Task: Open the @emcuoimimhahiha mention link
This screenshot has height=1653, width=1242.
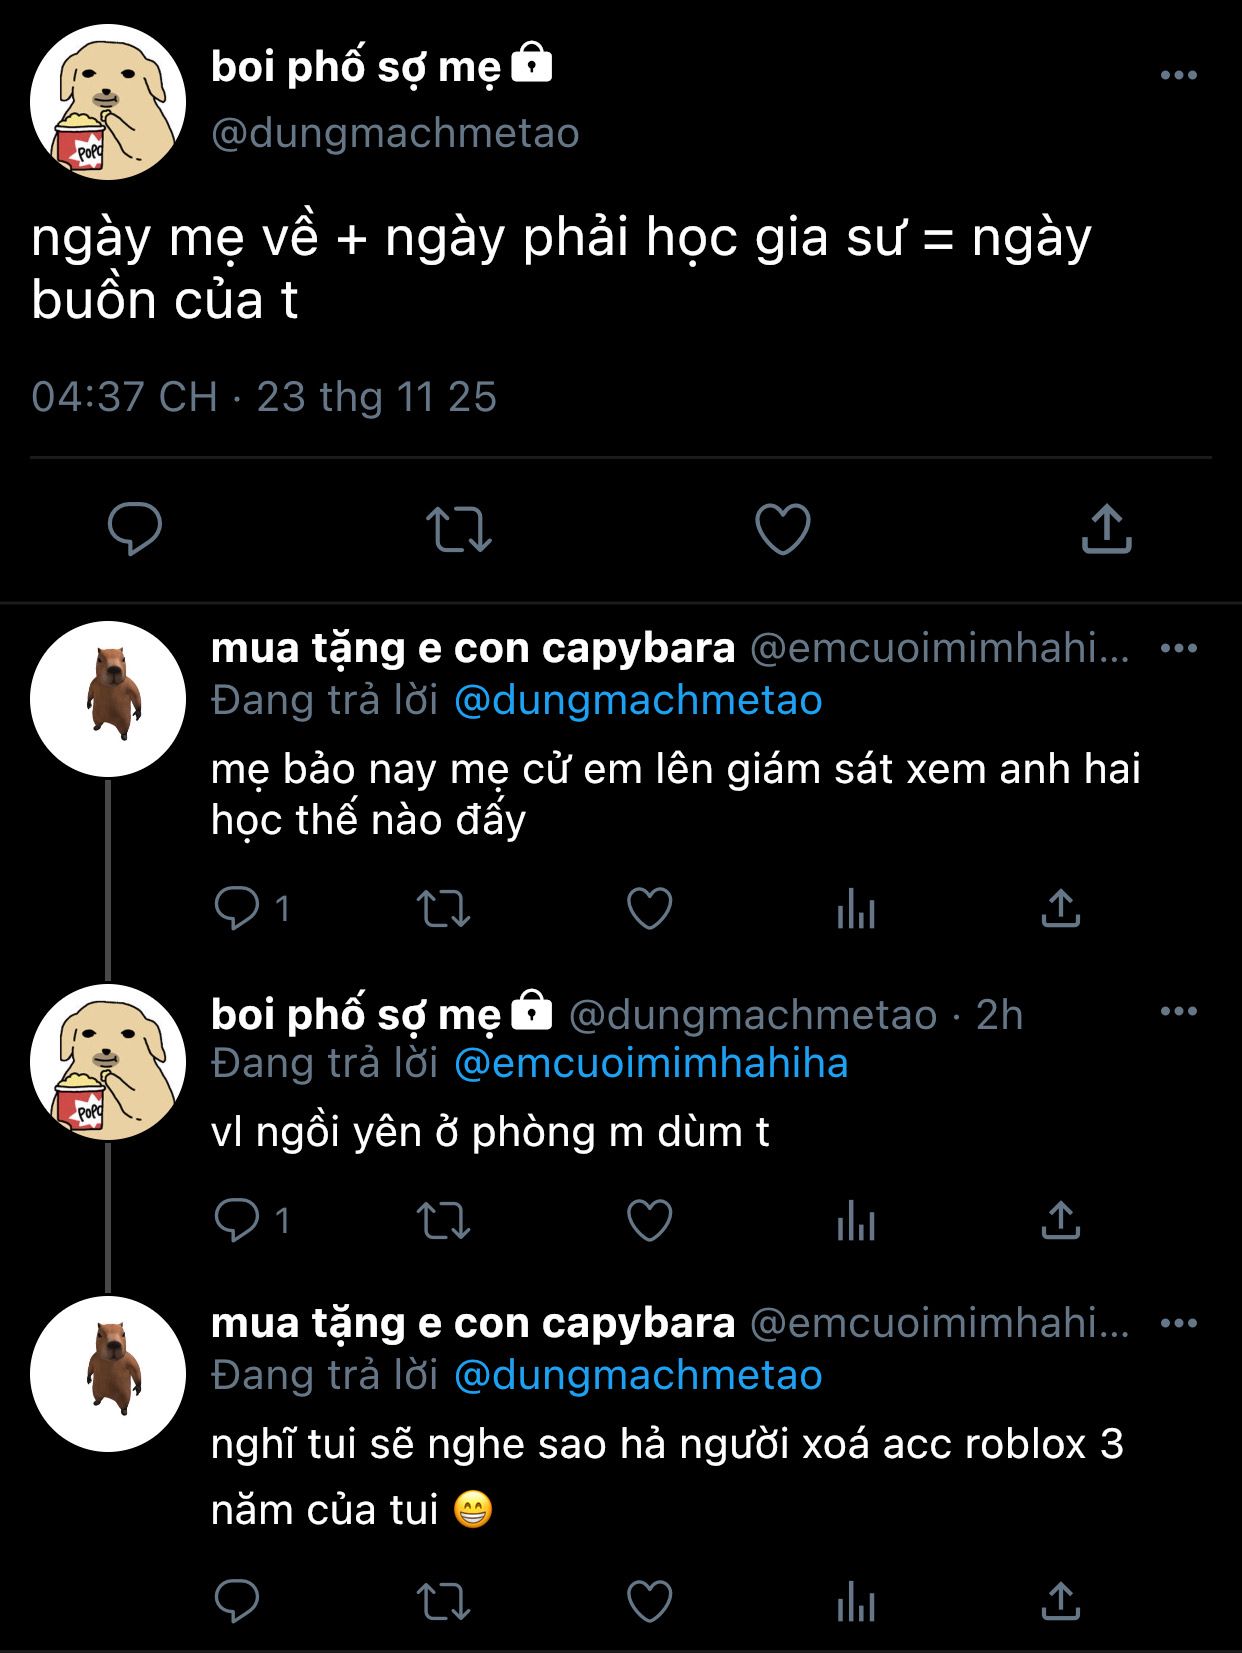Action: tap(650, 1063)
